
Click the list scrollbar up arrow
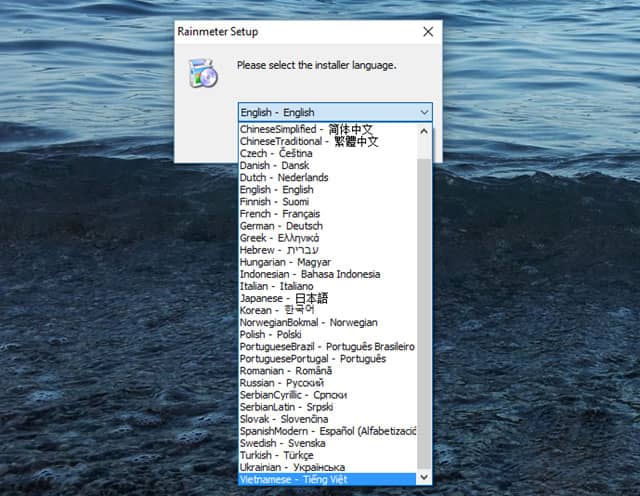[x=424, y=131]
